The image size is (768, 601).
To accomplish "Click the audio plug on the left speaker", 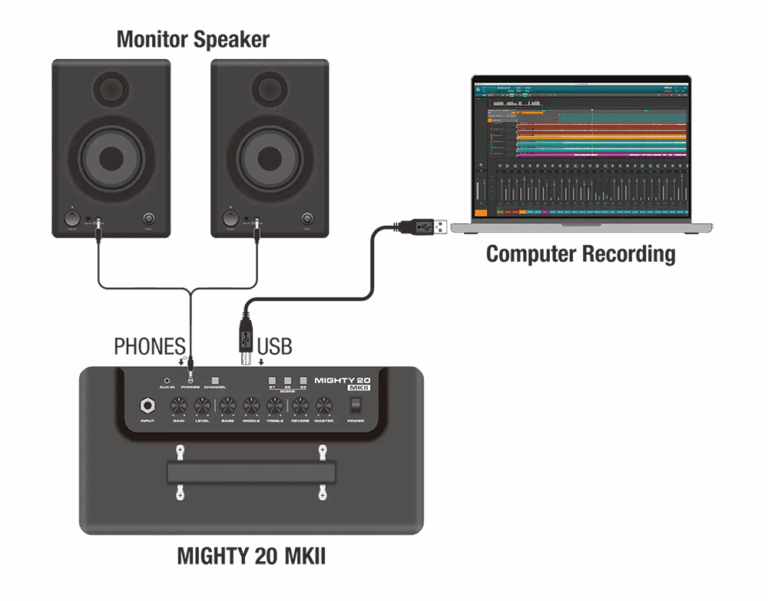I will point(99,230).
